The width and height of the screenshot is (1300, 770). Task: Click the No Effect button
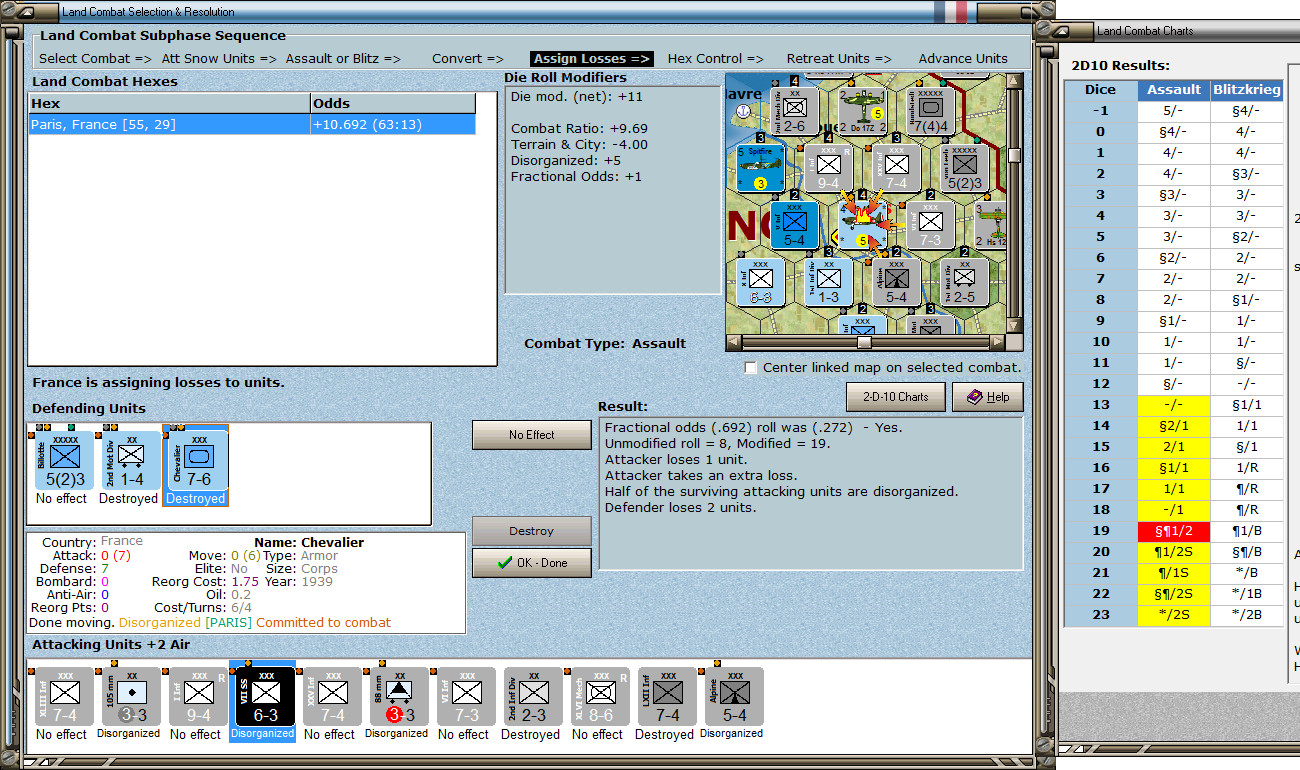(x=531, y=435)
